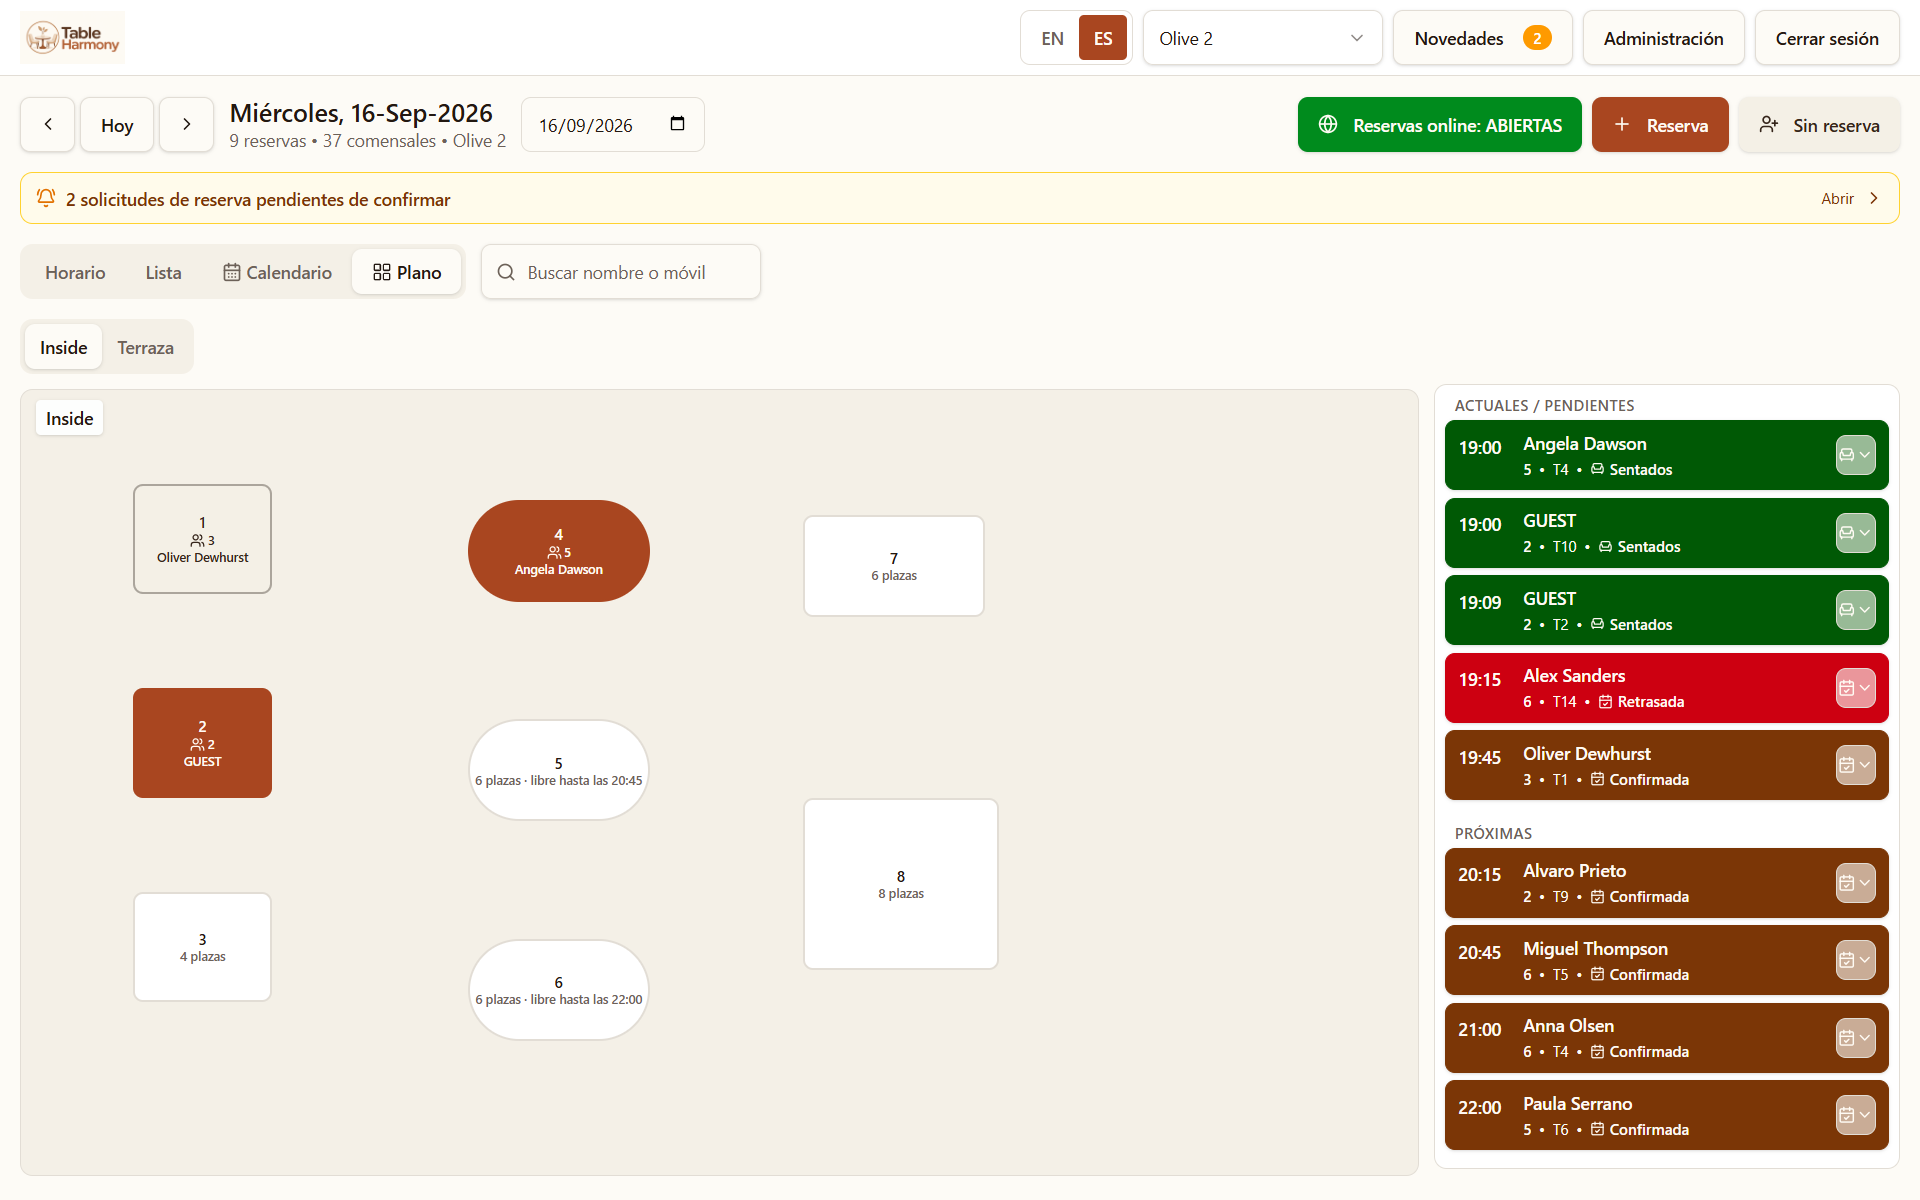The image size is (1920, 1200).
Task: Switch language to EN
Action: point(1052,38)
